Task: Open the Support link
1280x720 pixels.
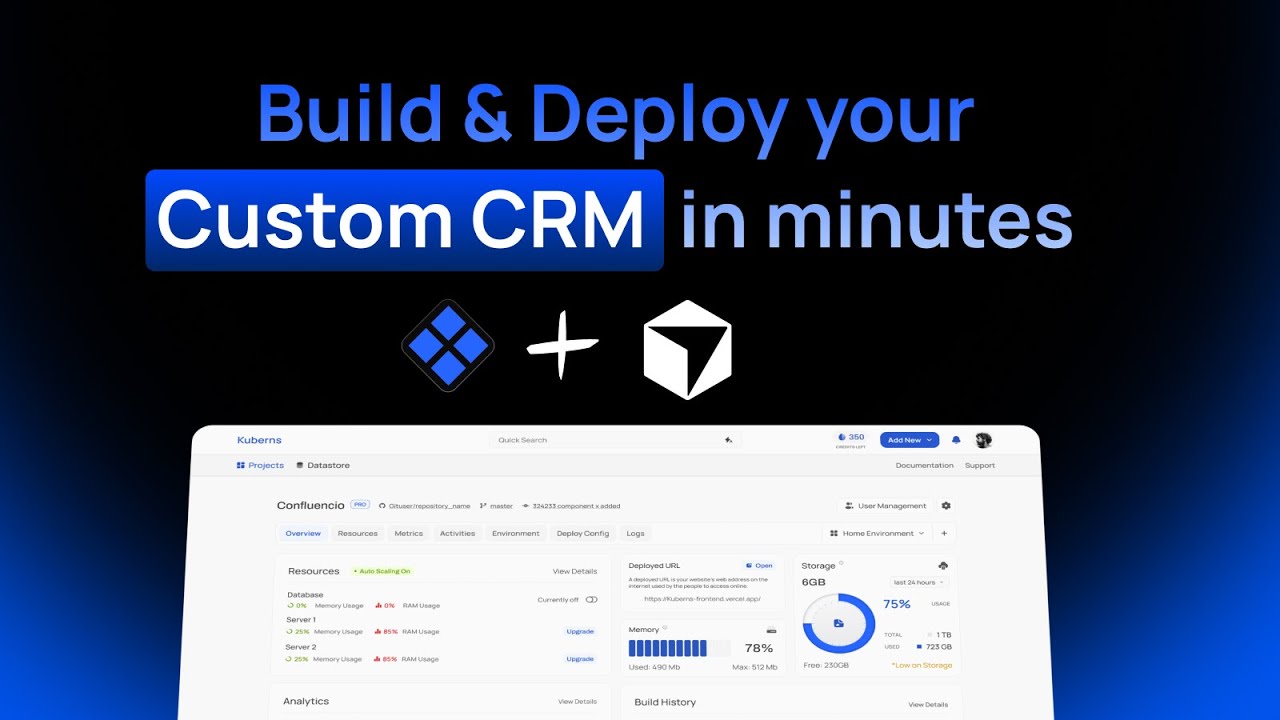Action: [x=980, y=465]
